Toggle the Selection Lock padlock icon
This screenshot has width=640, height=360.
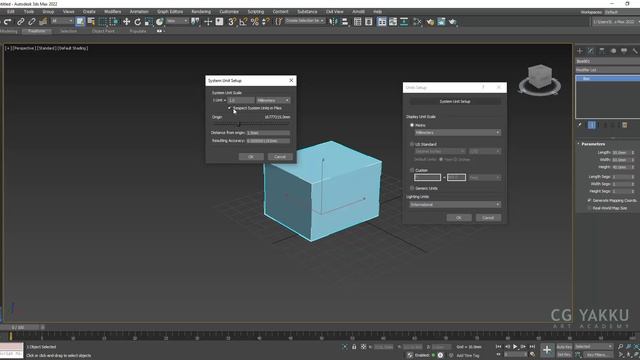pyautogui.click(x=354, y=347)
